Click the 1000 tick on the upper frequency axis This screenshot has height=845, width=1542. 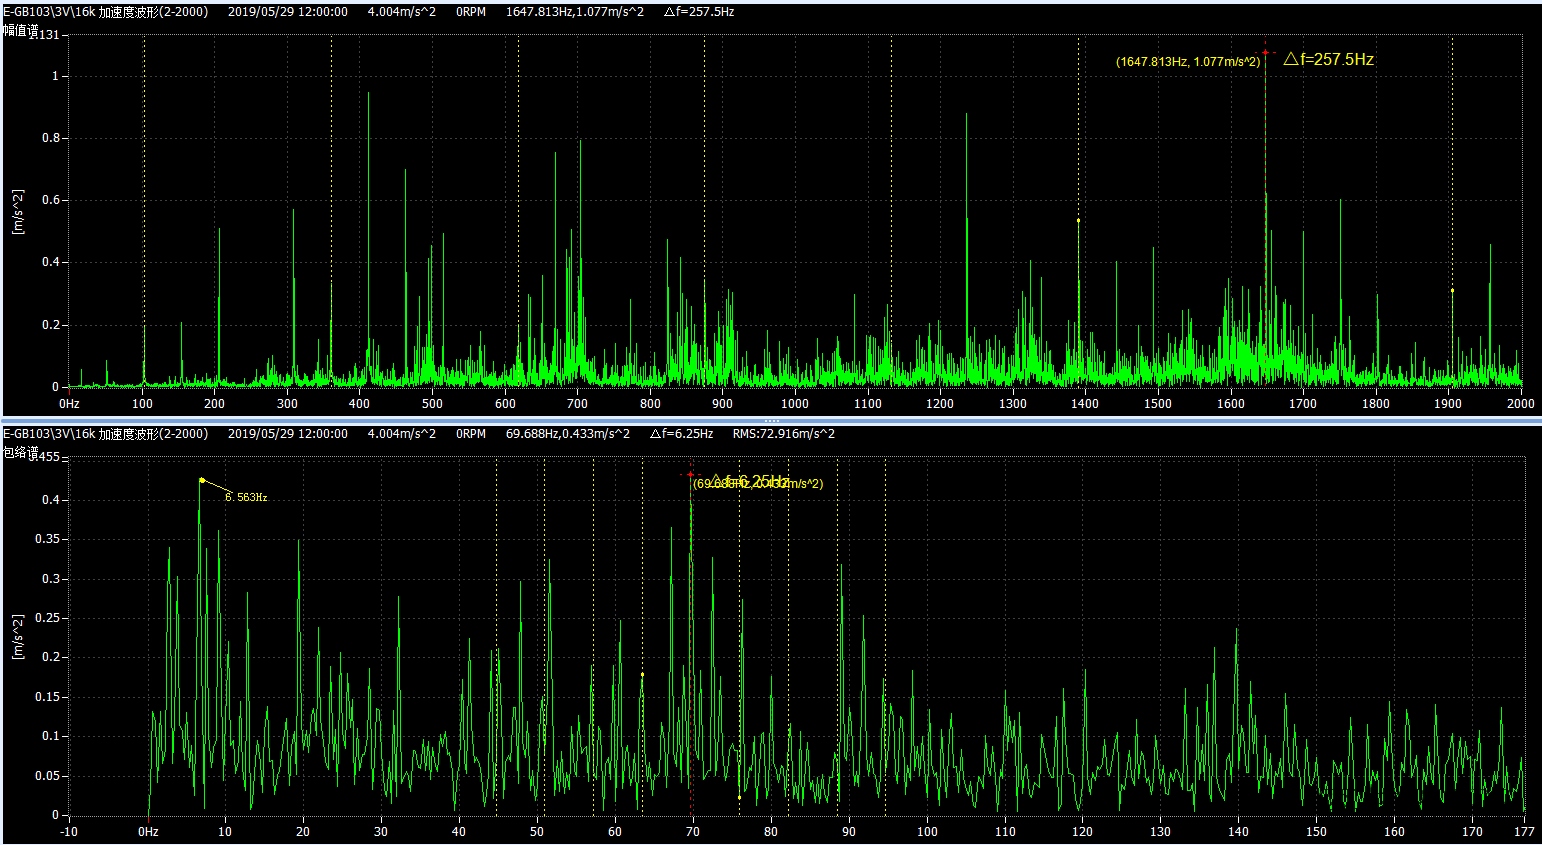tap(795, 404)
